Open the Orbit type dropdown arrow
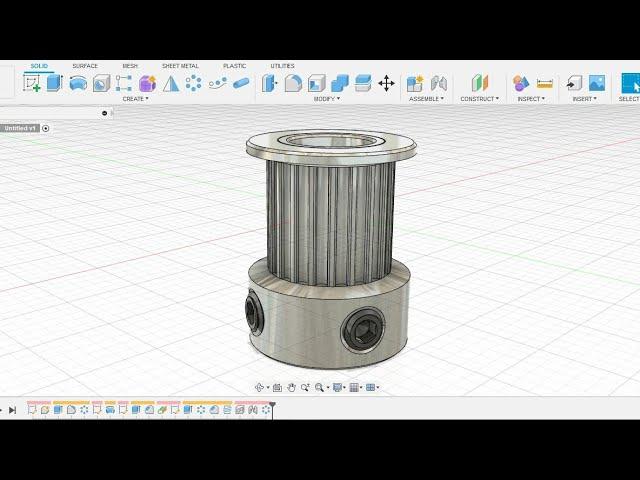Image resolution: width=640 pixels, height=480 pixels. click(x=267, y=388)
